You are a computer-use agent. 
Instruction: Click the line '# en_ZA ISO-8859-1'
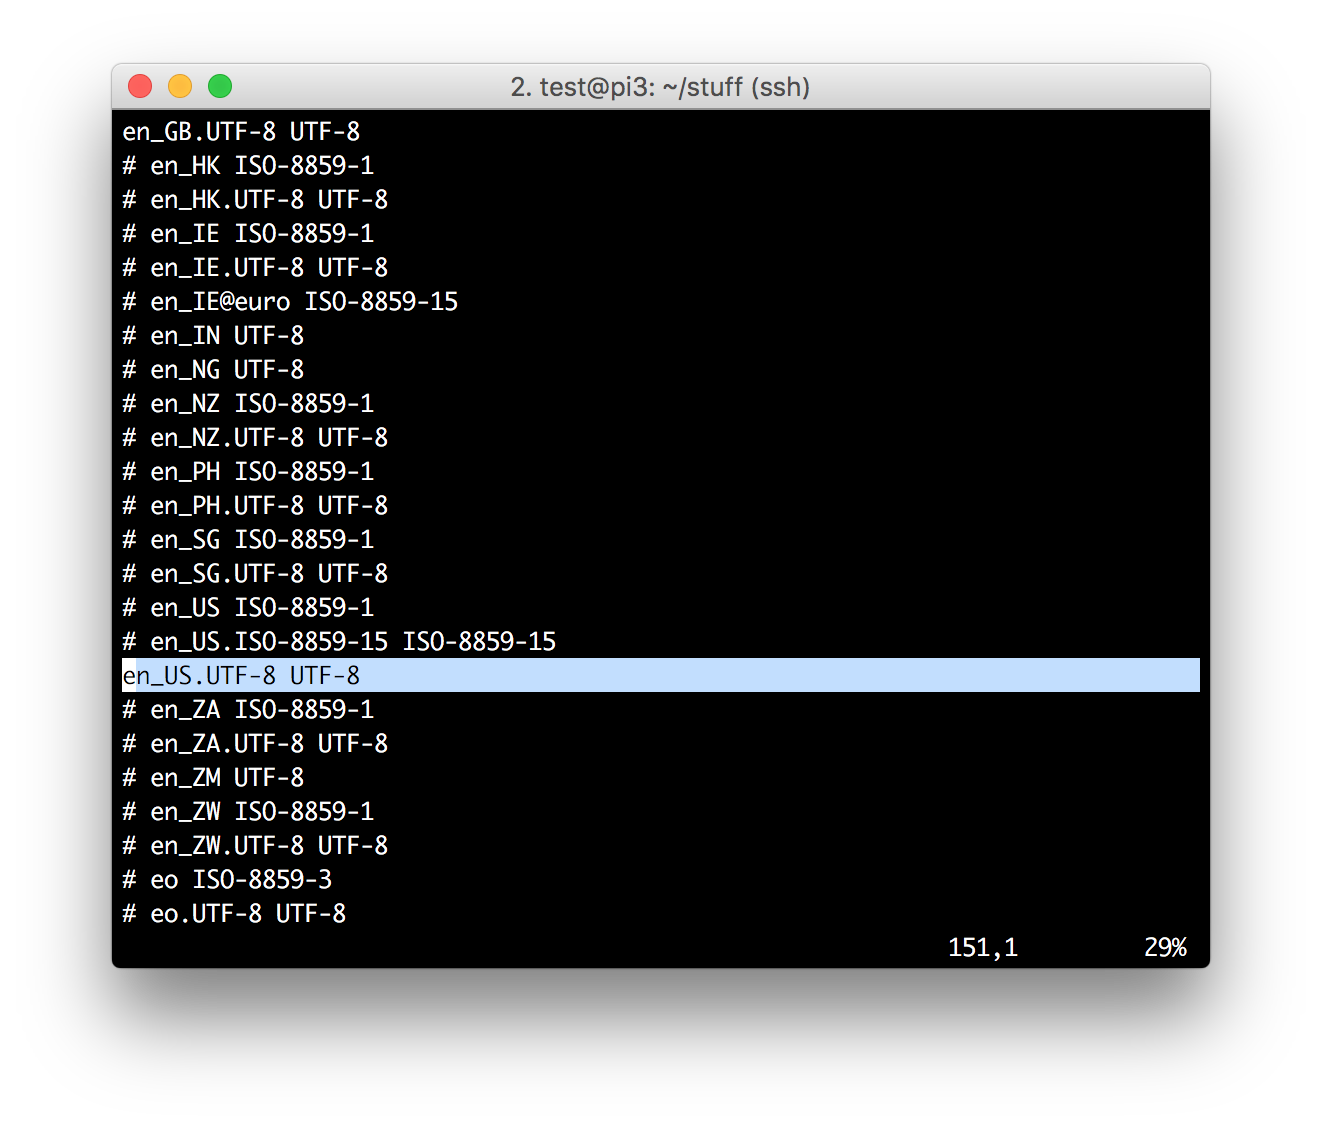coord(248,710)
